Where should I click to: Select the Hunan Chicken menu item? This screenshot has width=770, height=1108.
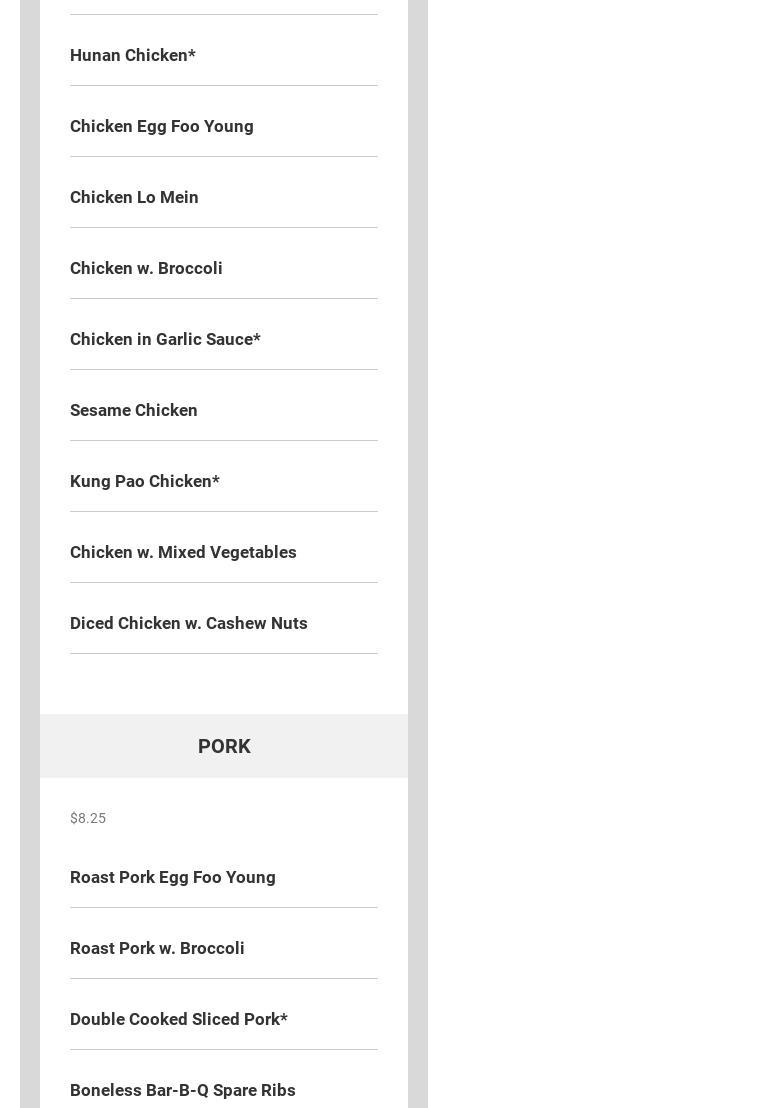(128, 55)
